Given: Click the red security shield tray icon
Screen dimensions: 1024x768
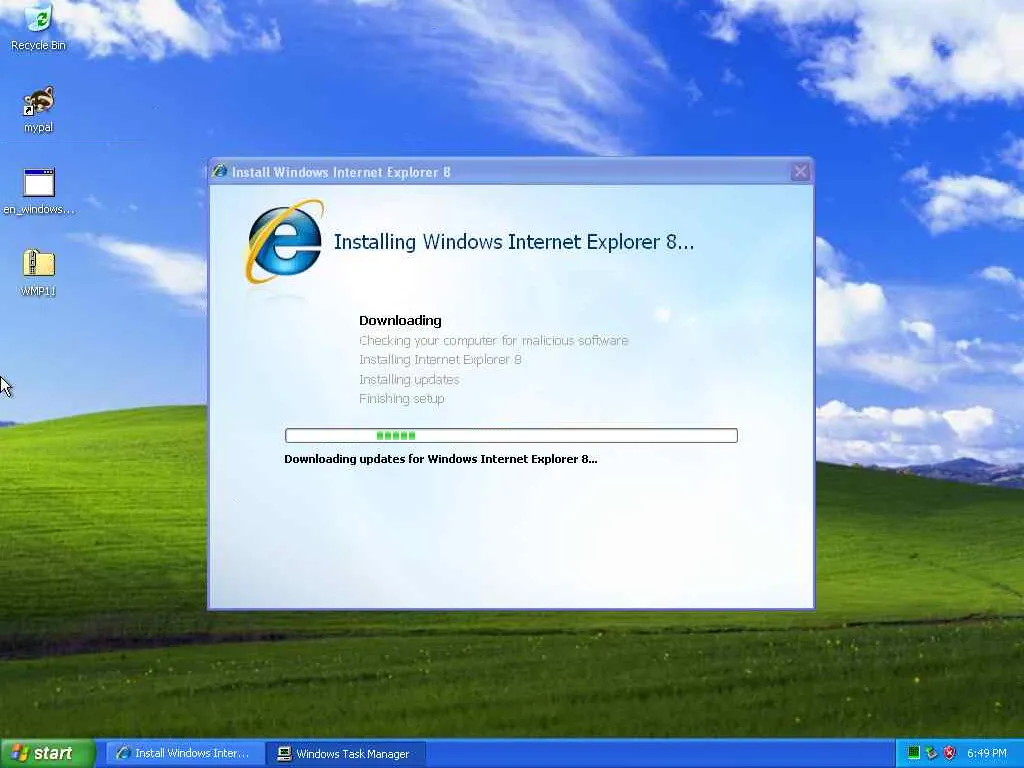Looking at the screenshot, I should (949, 753).
